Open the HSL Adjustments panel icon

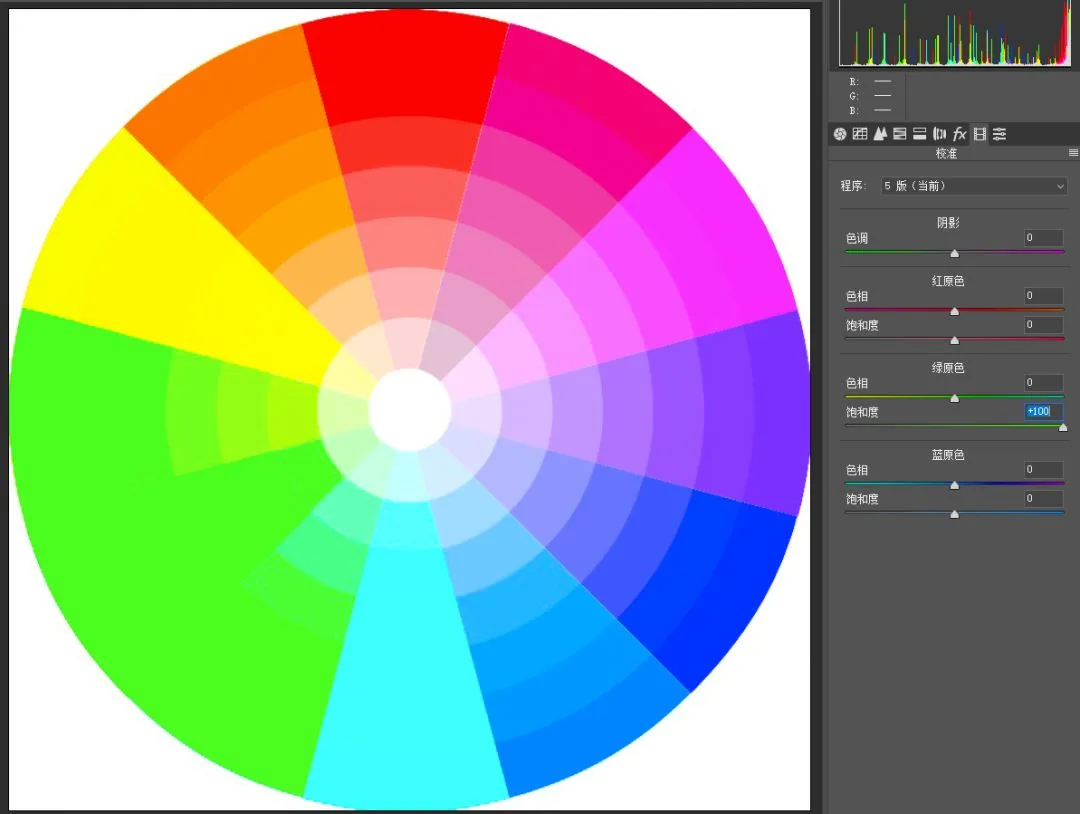(900, 134)
